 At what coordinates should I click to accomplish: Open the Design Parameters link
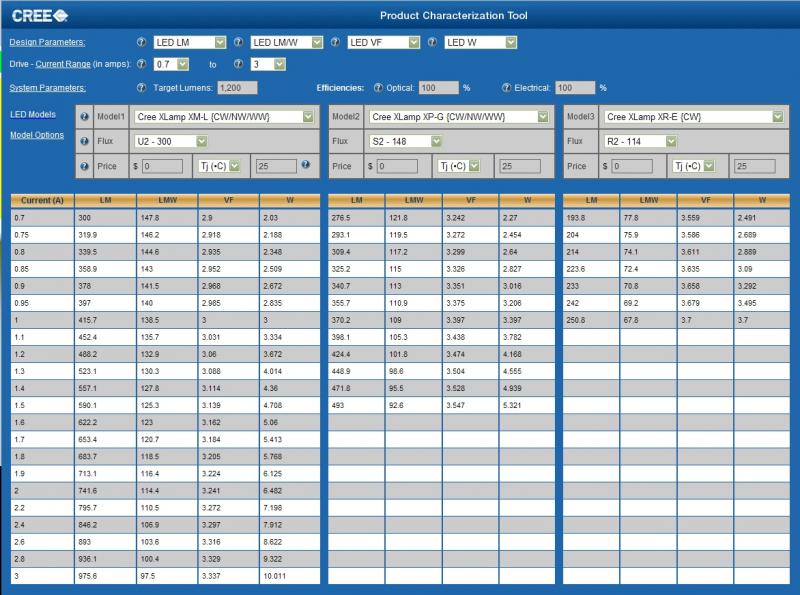[47, 42]
